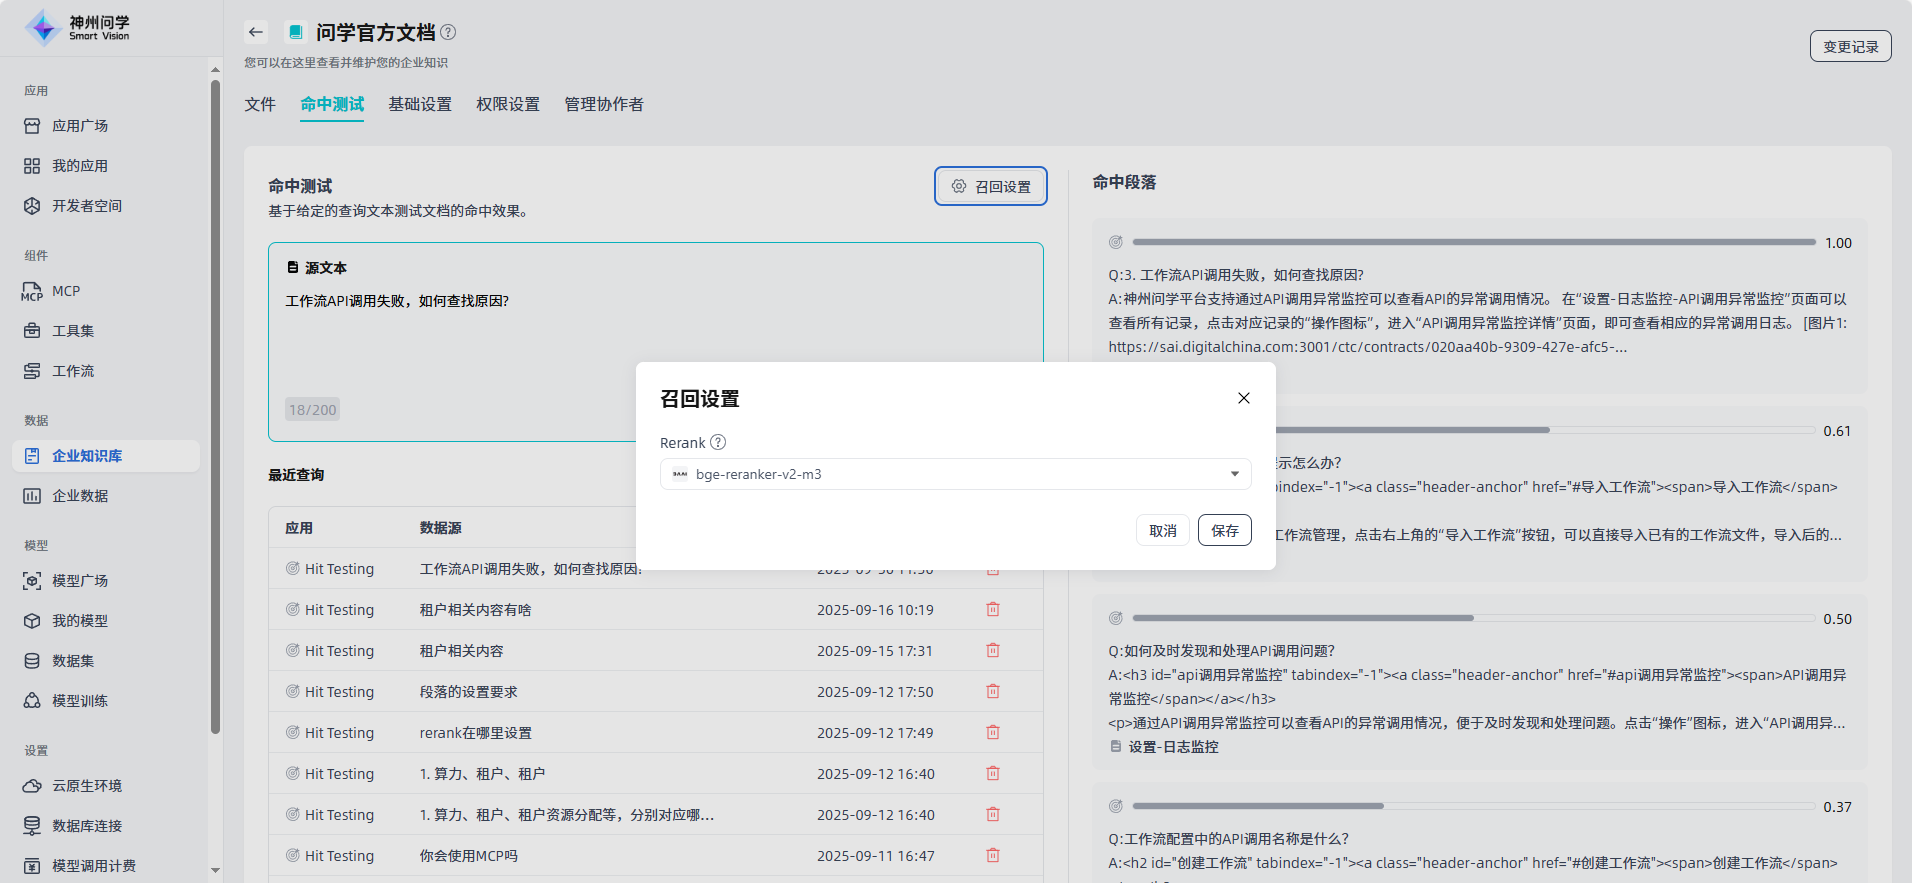1912x883 pixels.
Task: Click the trash icon for 你会使用MCP吗
Action: pos(992,855)
